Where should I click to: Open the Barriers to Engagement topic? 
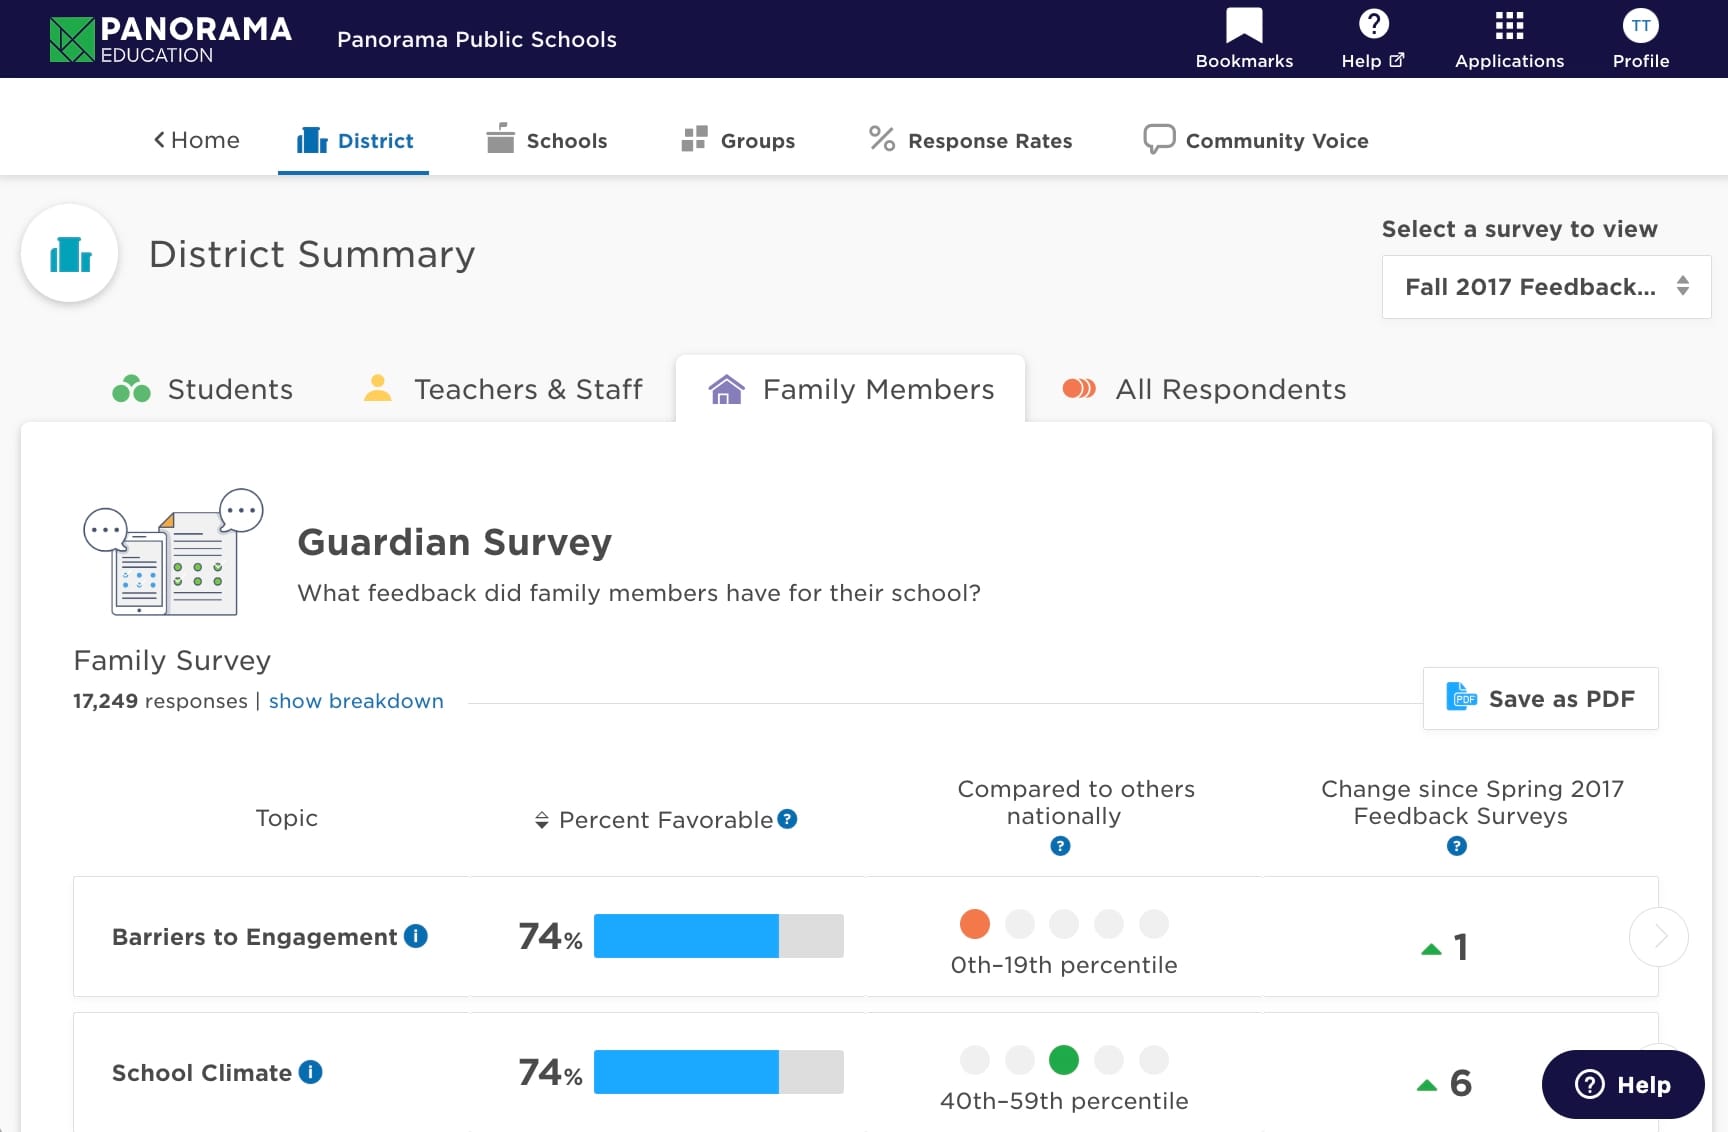pyautogui.click(x=254, y=937)
